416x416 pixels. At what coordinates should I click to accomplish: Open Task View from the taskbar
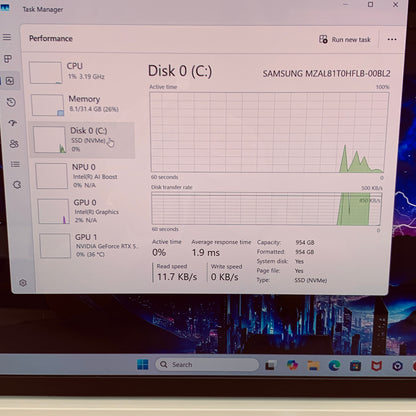point(270,365)
